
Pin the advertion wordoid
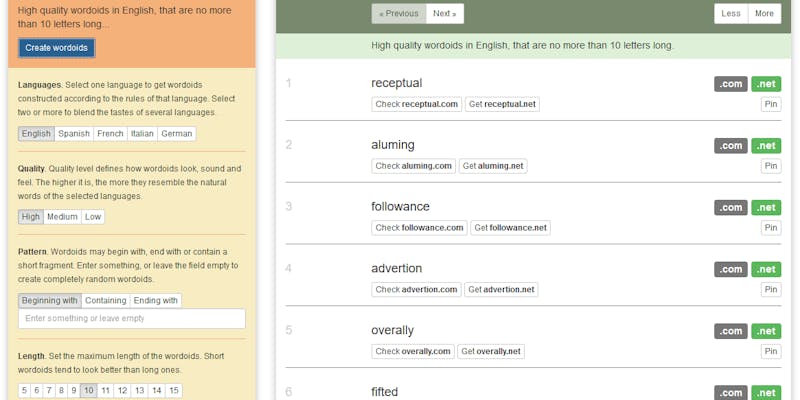[x=771, y=289]
